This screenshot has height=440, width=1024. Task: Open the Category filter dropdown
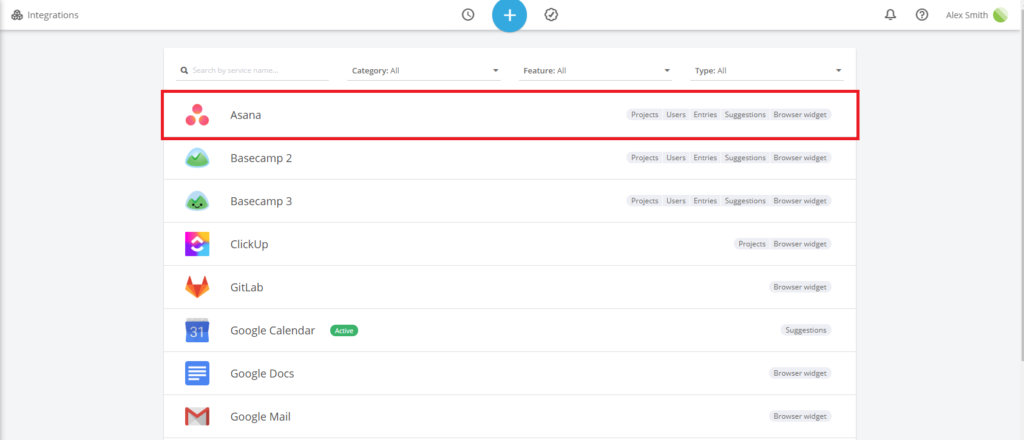424,70
